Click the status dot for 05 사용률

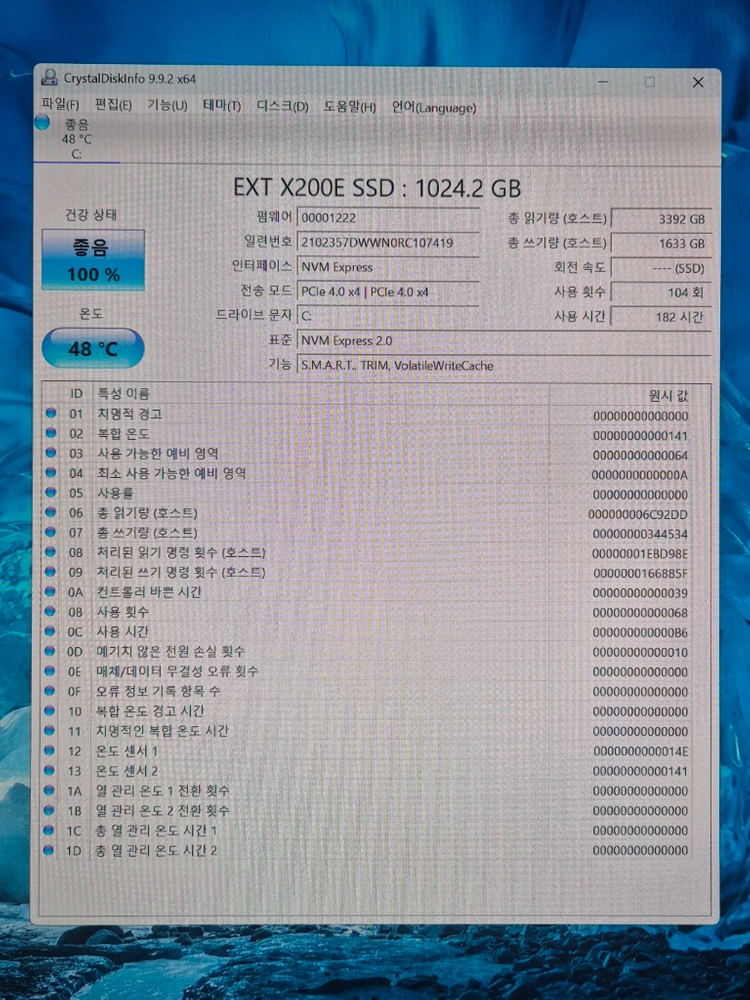pos(50,492)
